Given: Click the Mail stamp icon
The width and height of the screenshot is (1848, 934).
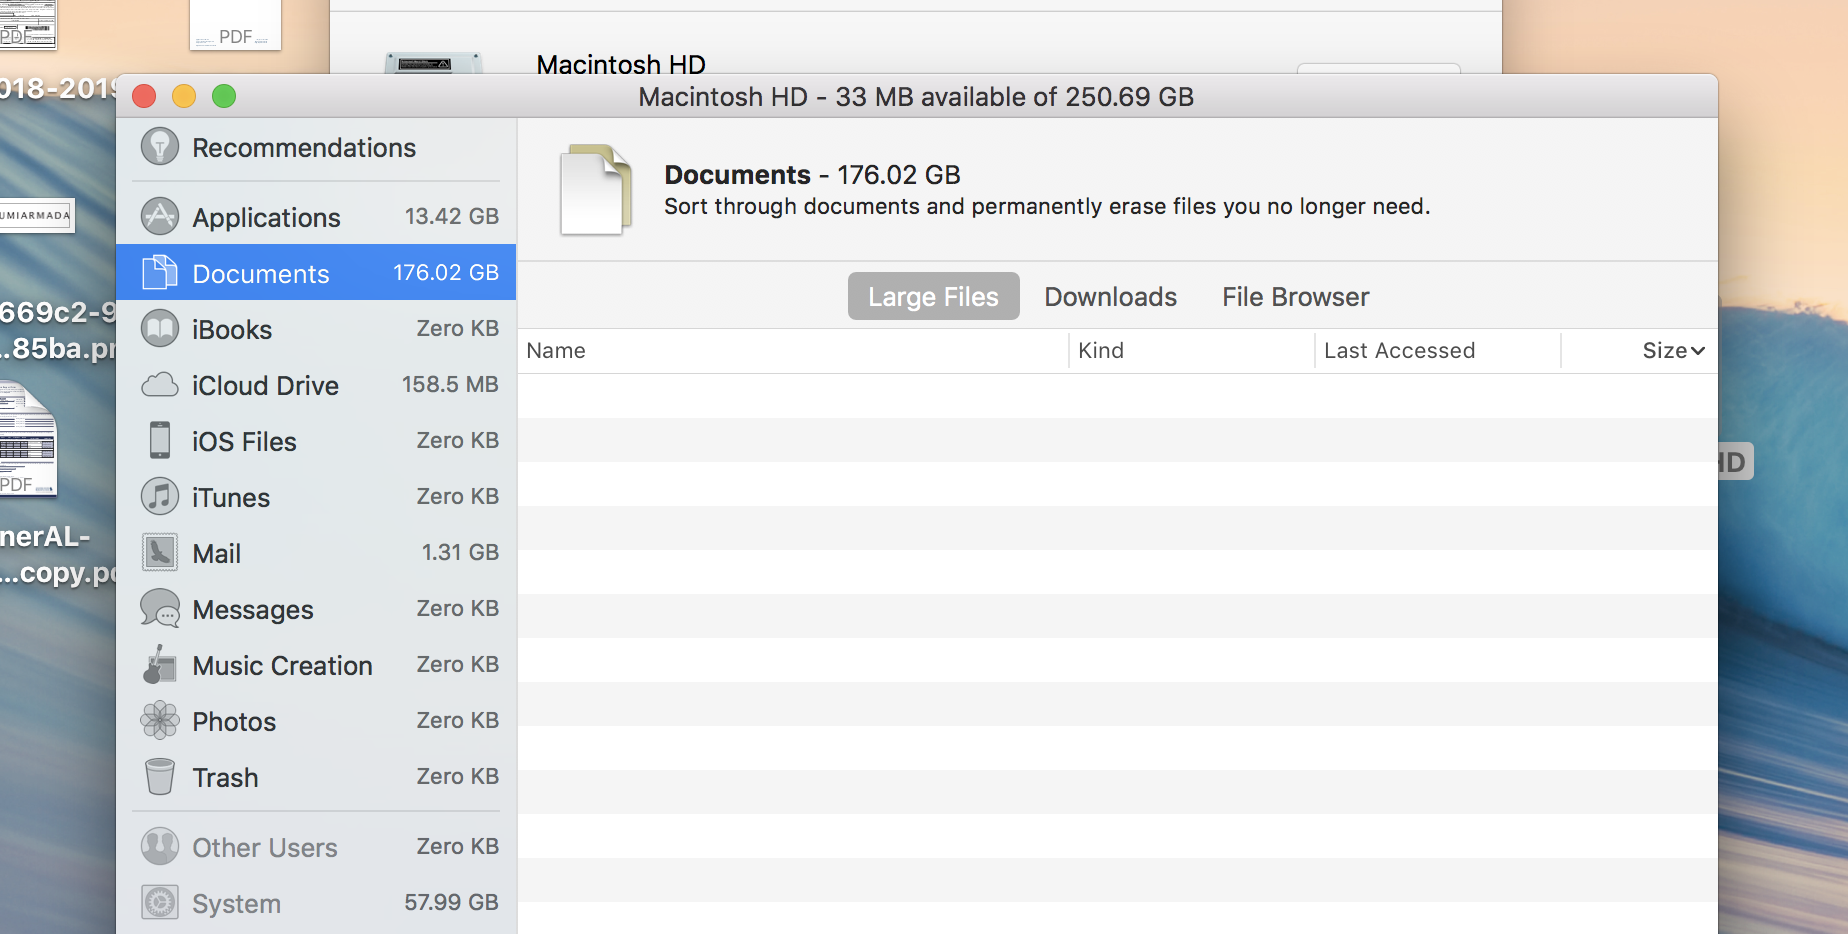Looking at the screenshot, I should (160, 552).
